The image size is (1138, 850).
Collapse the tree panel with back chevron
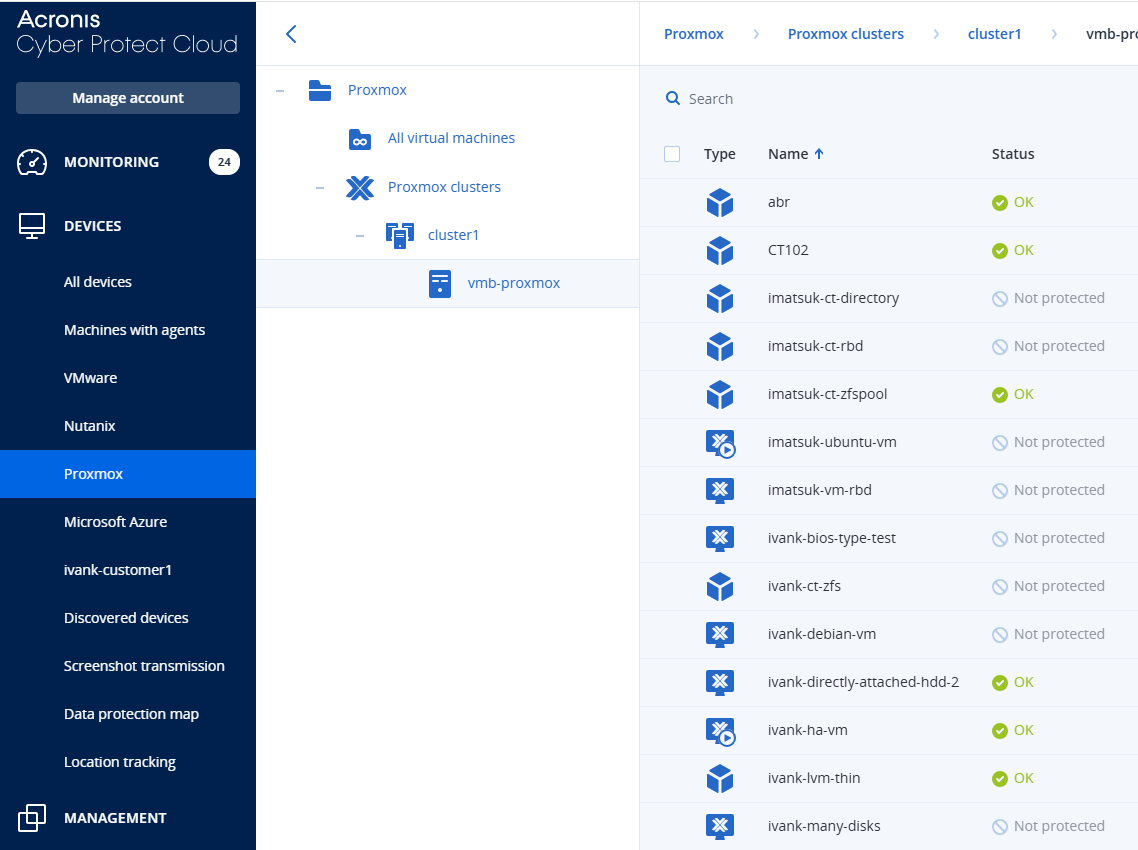click(x=291, y=34)
